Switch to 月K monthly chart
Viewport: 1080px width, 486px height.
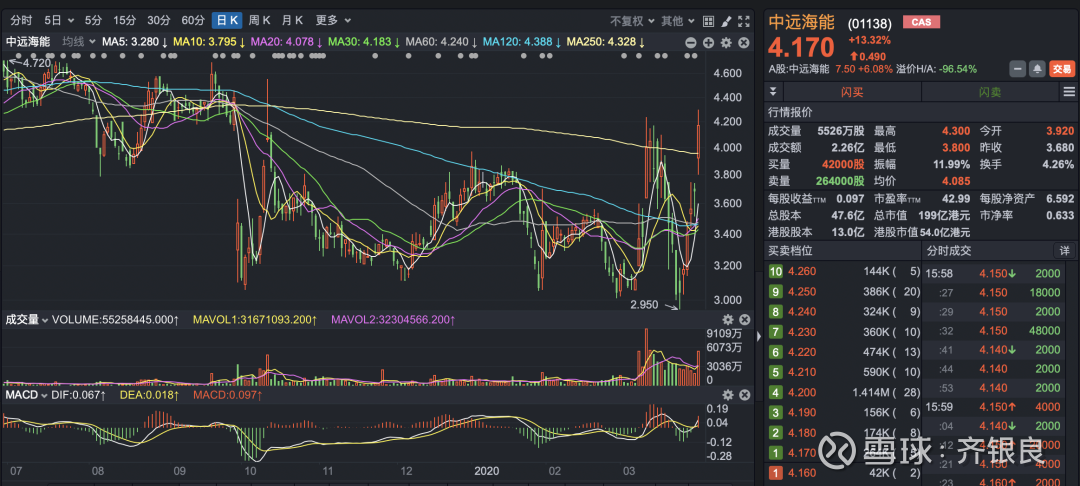tap(293, 21)
